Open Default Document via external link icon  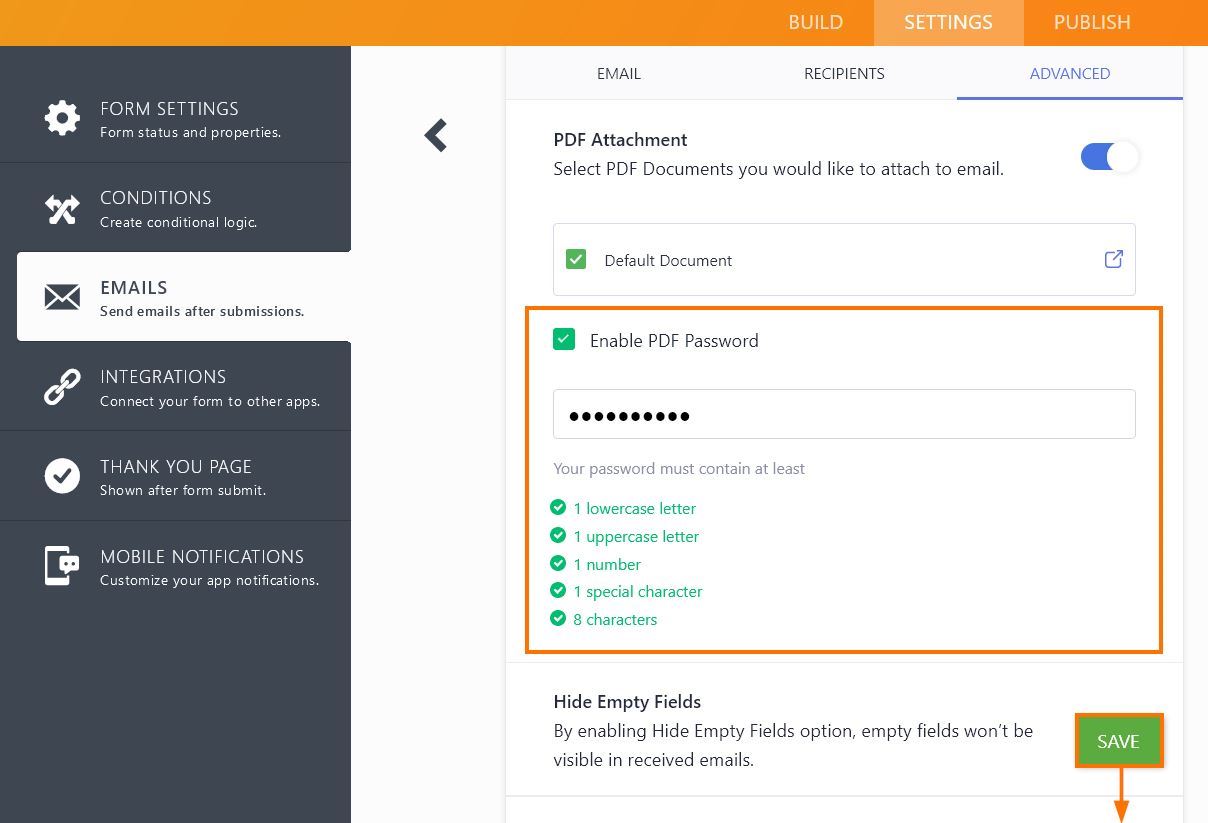(x=1113, y=260)
